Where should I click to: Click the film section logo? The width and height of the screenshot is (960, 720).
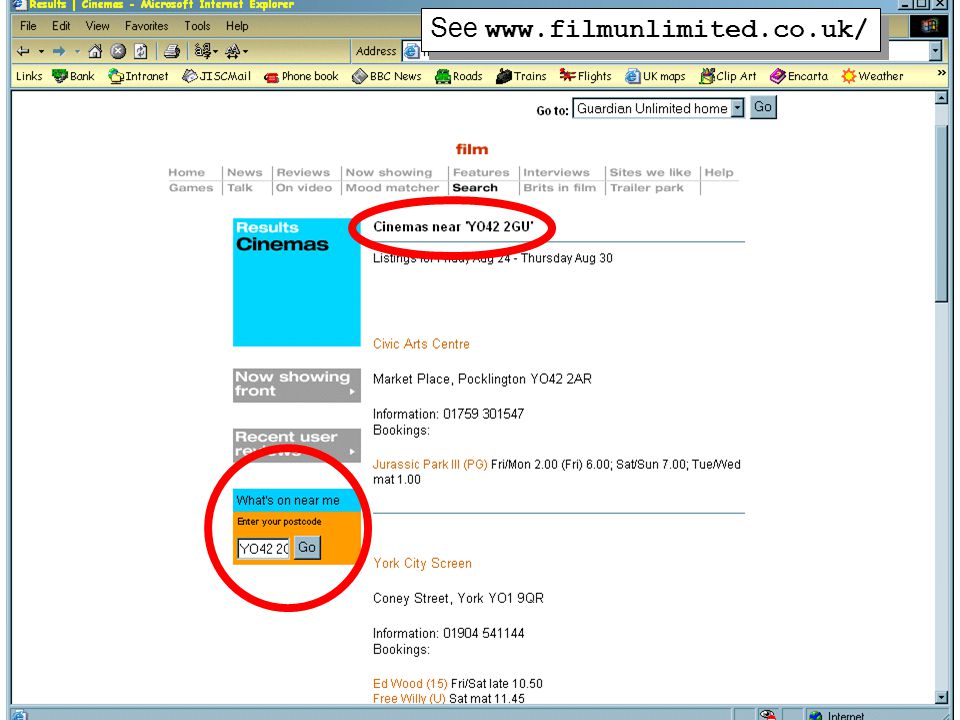coord(471,149)
